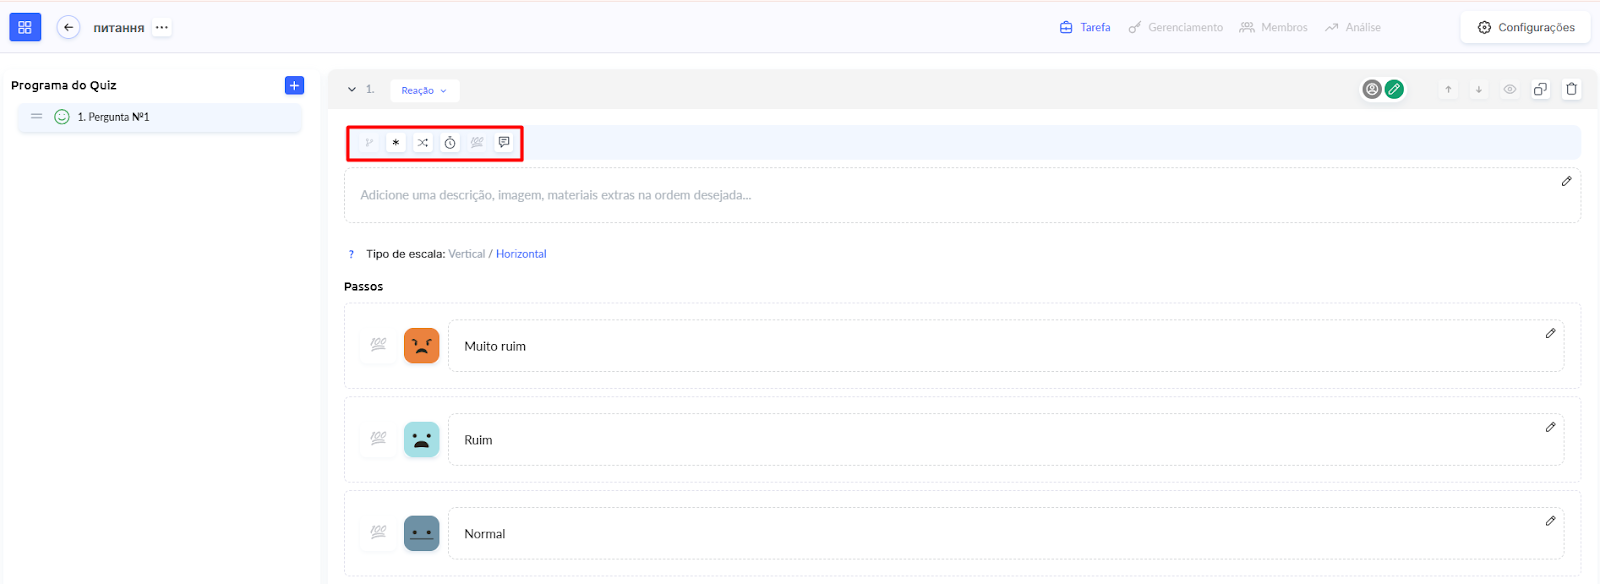Open the Análise tab
Image resolution: width=1600 pixels, height=584 pixels.
point(1353,27)
